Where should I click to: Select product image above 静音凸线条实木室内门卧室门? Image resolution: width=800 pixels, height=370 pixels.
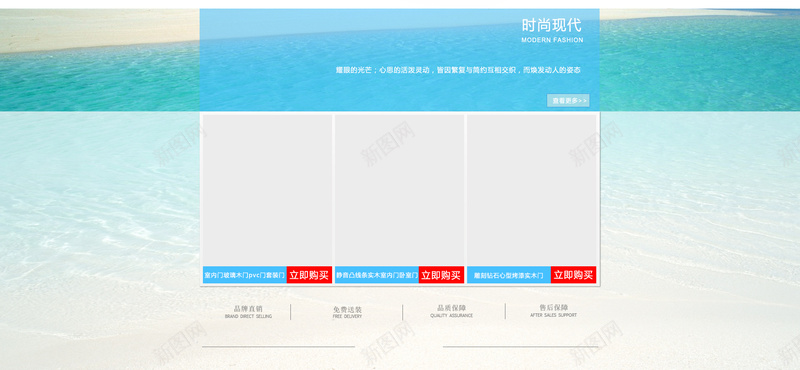(399, 190)
